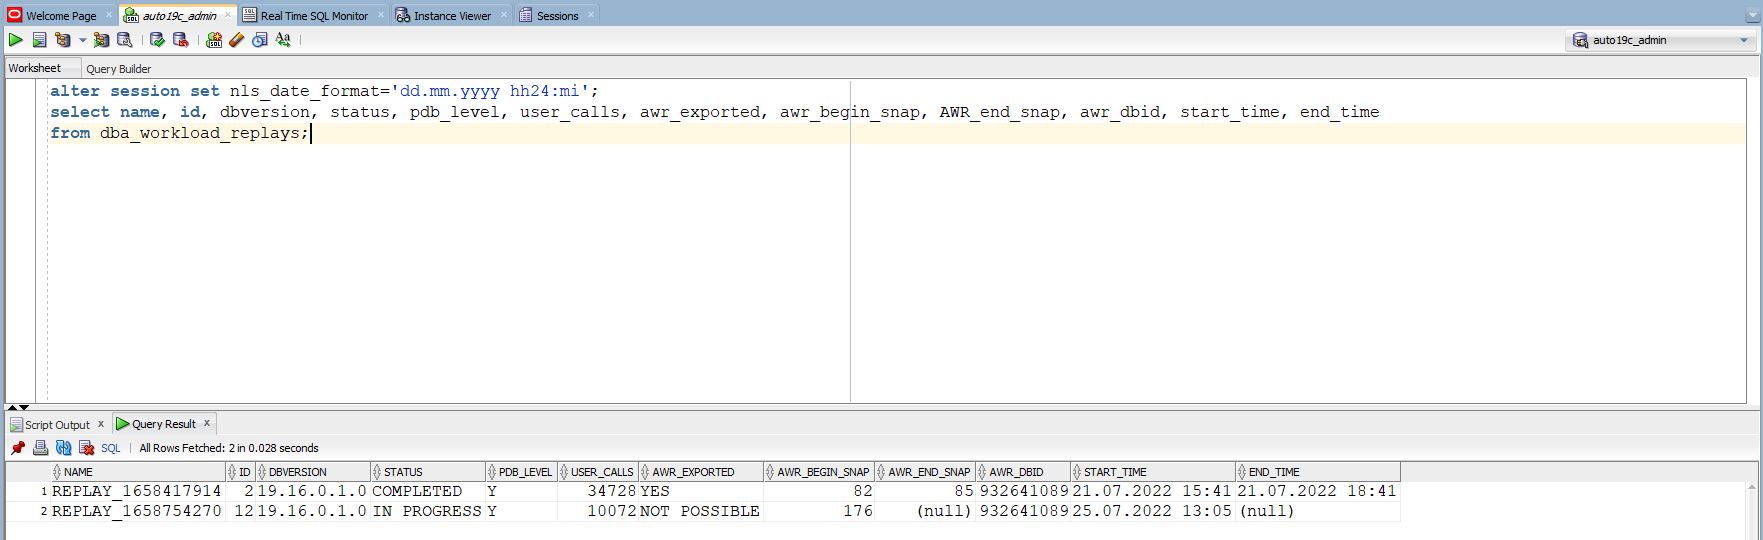Select the NOT POSSIBLE cell
The width and height of the screenshot is (1763, 540).
[701, 511]
